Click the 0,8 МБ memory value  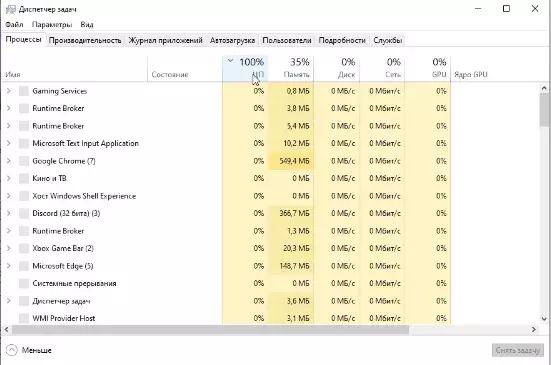click(298, 91)
